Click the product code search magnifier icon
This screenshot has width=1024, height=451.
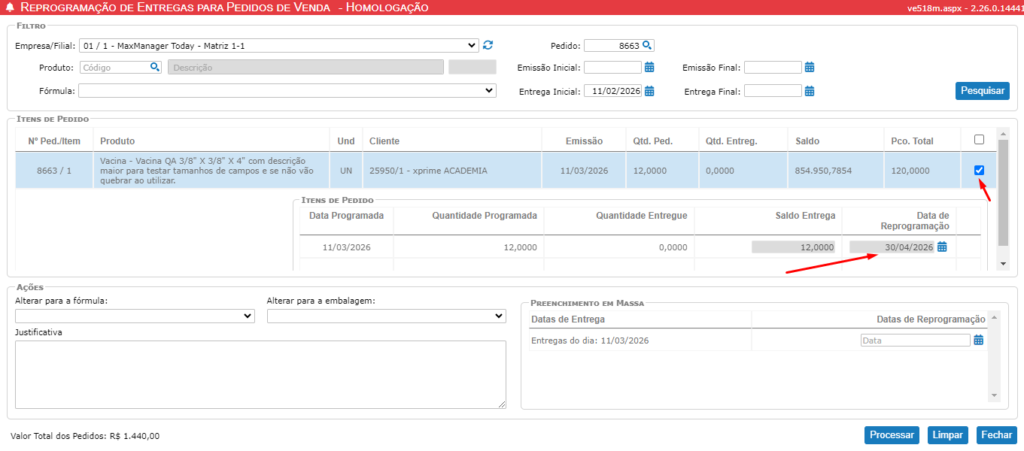(x=155, y=68)
